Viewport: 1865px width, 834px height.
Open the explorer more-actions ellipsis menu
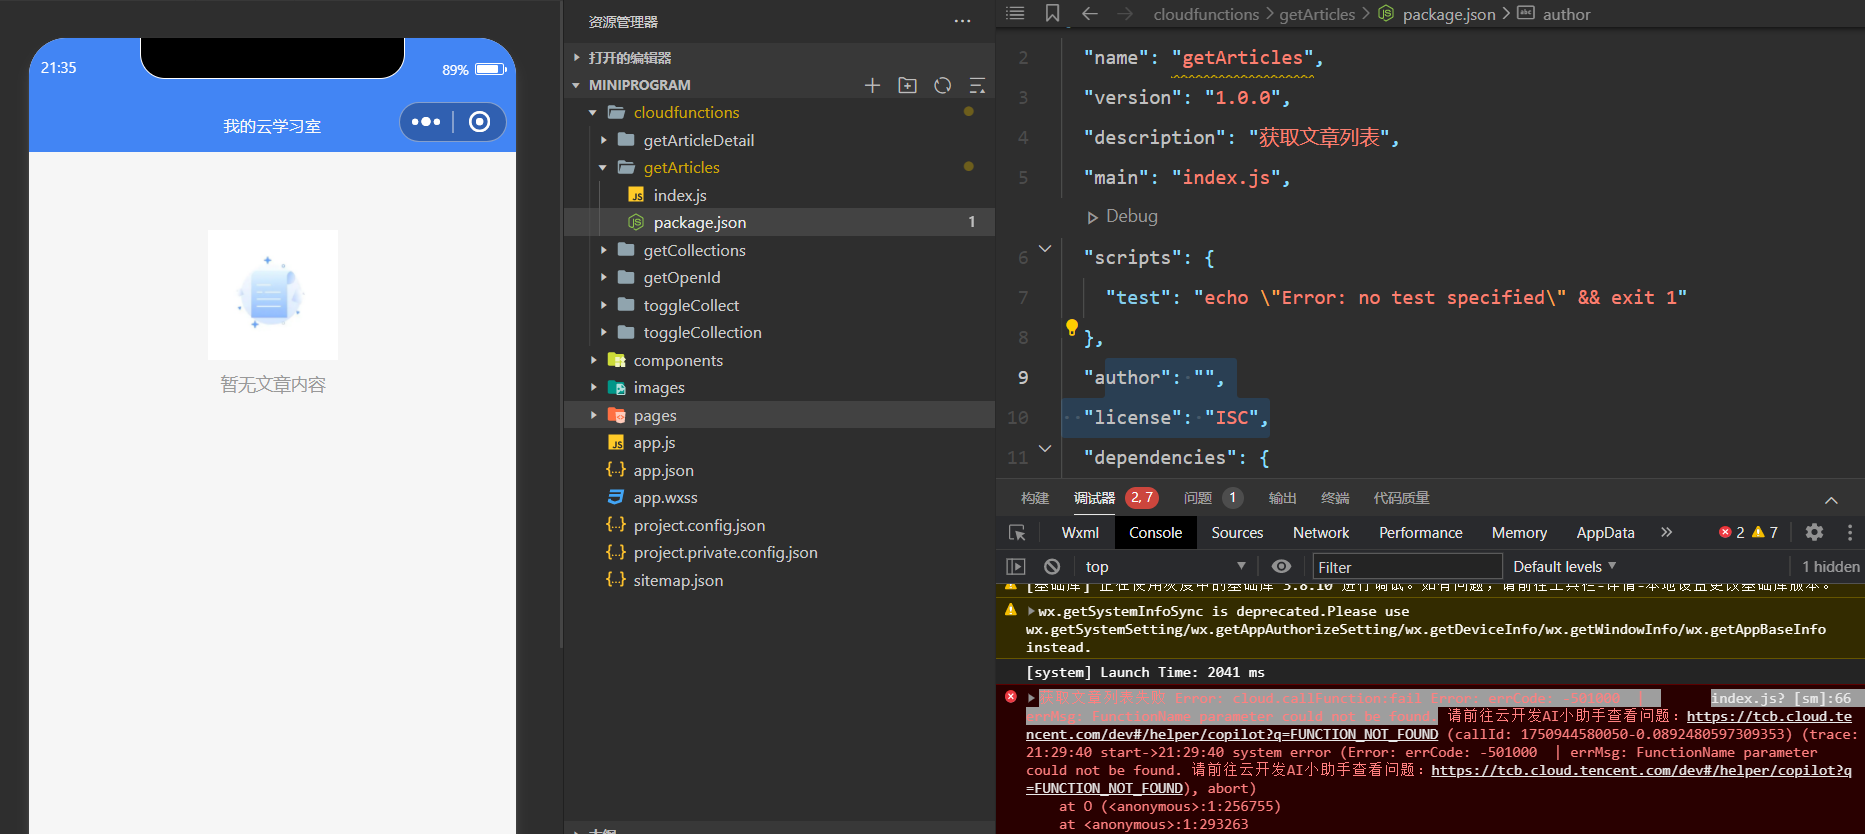coord(962,21)
